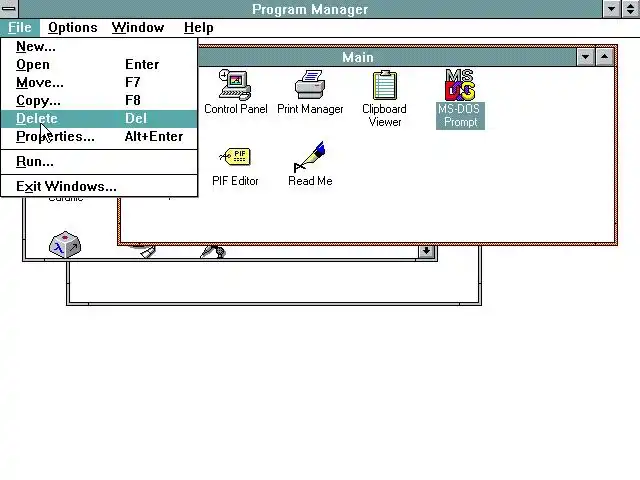Click the Main window title bar
The height and width of the screenshot is (480, 640).
click(387, 57)
